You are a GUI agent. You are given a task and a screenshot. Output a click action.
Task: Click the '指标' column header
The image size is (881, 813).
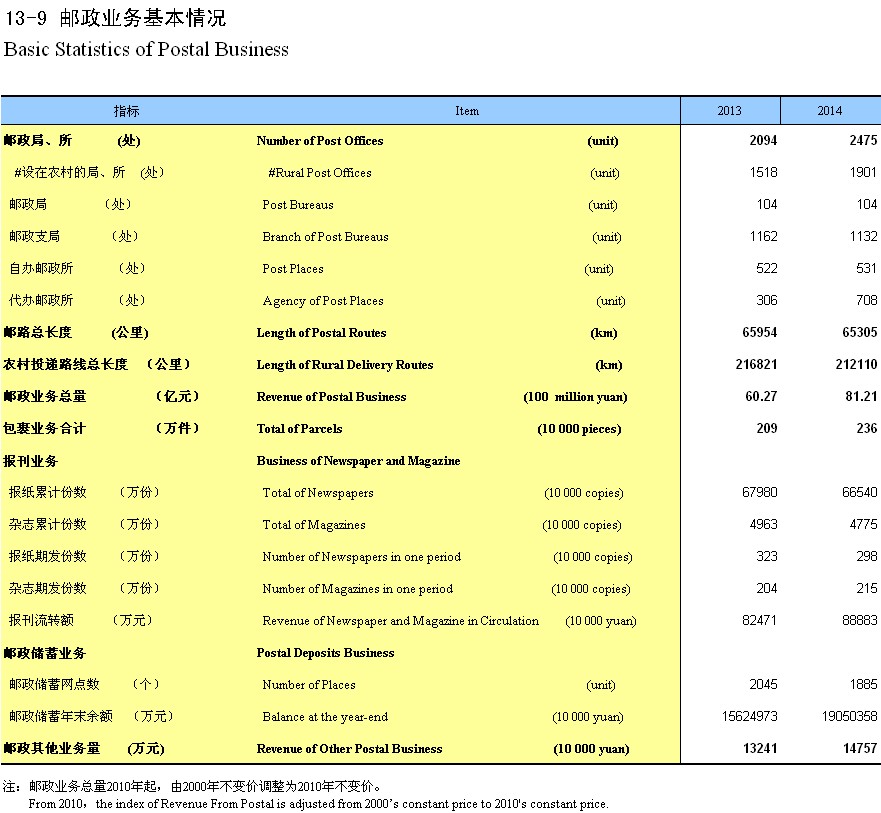[x=126, y=111]
